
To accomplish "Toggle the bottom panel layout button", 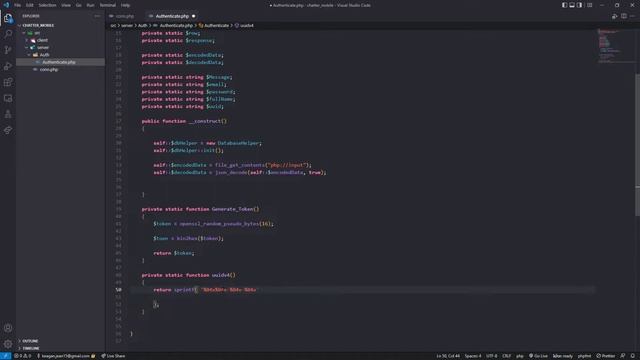I will pyautogui.click(x=572, y=5).
